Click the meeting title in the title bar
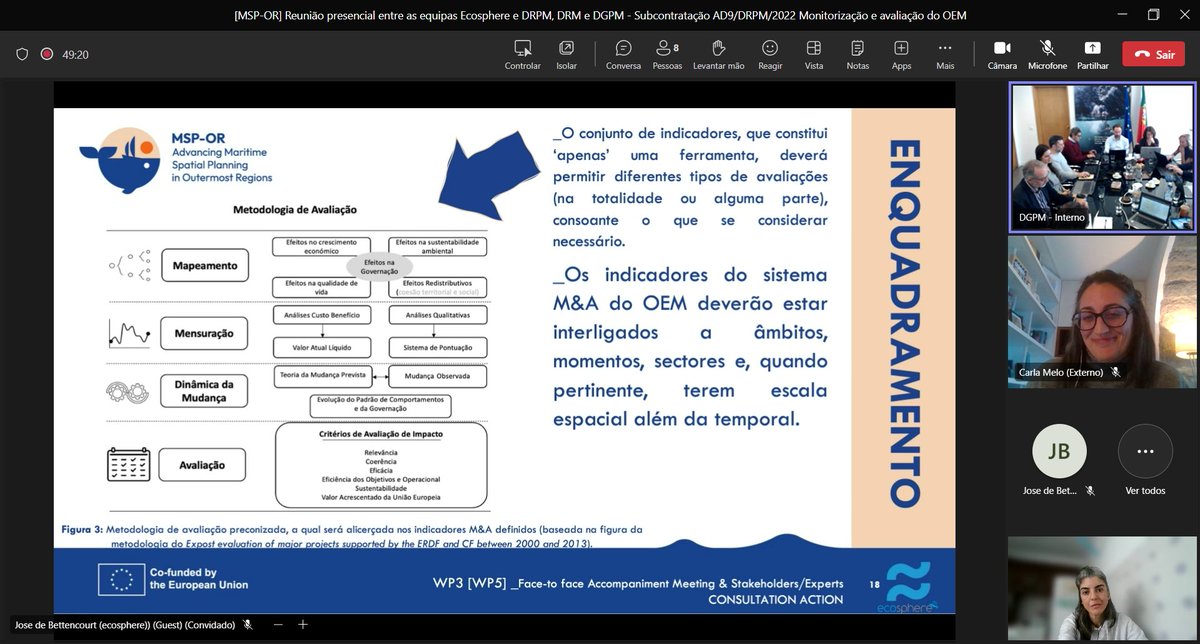Image resolution: width=1200 pixels, height=644 pixels. (600, 15)
